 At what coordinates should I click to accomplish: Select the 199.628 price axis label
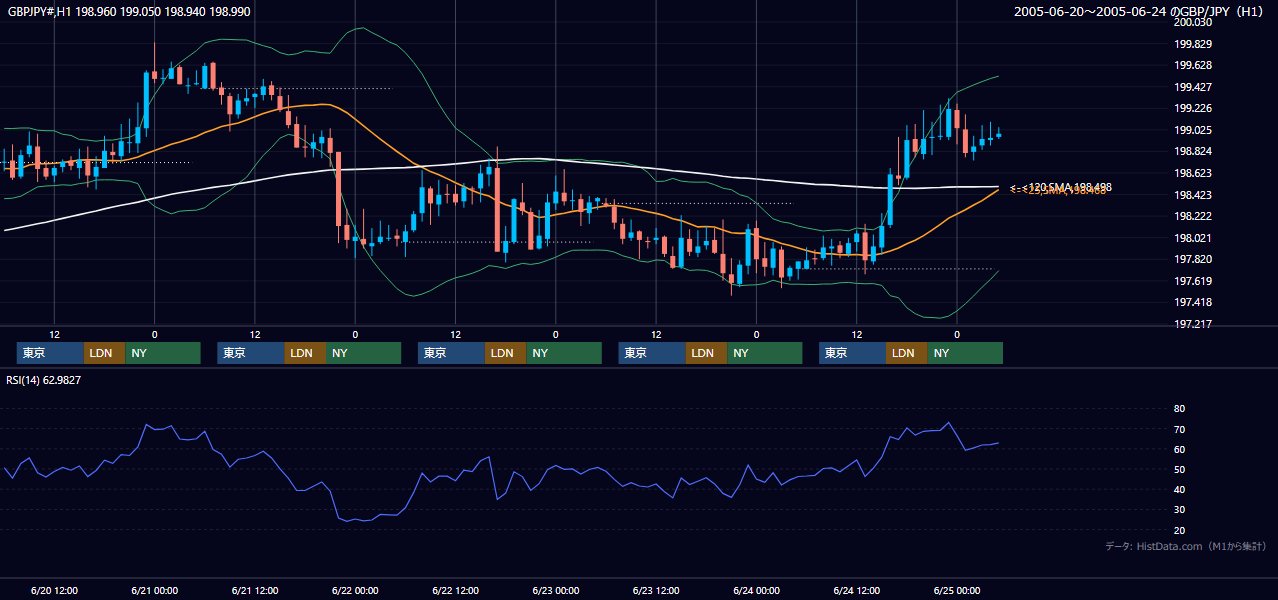tap(1193, 65)
